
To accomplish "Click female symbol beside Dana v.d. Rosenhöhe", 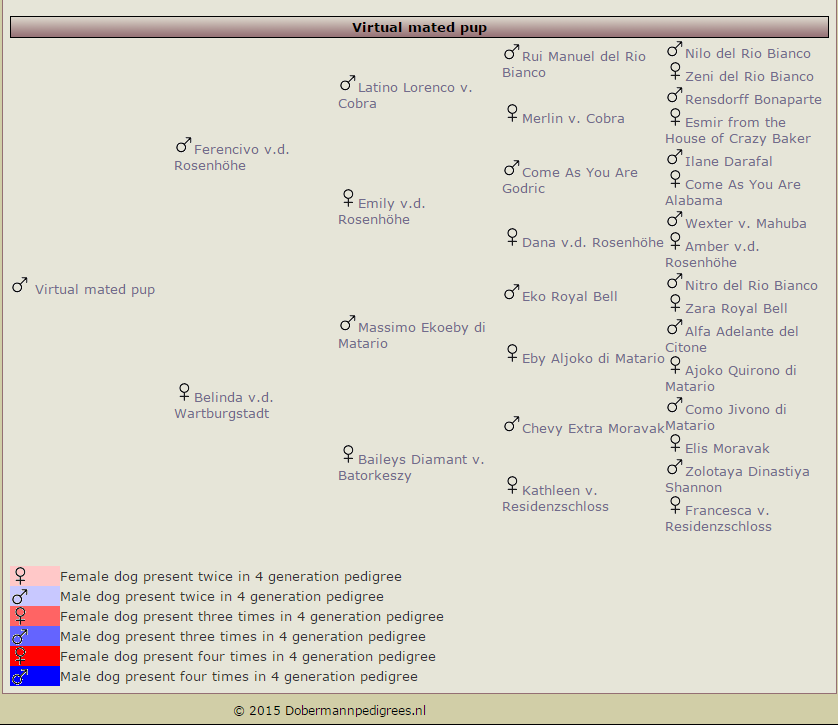I will click(512, 237).
